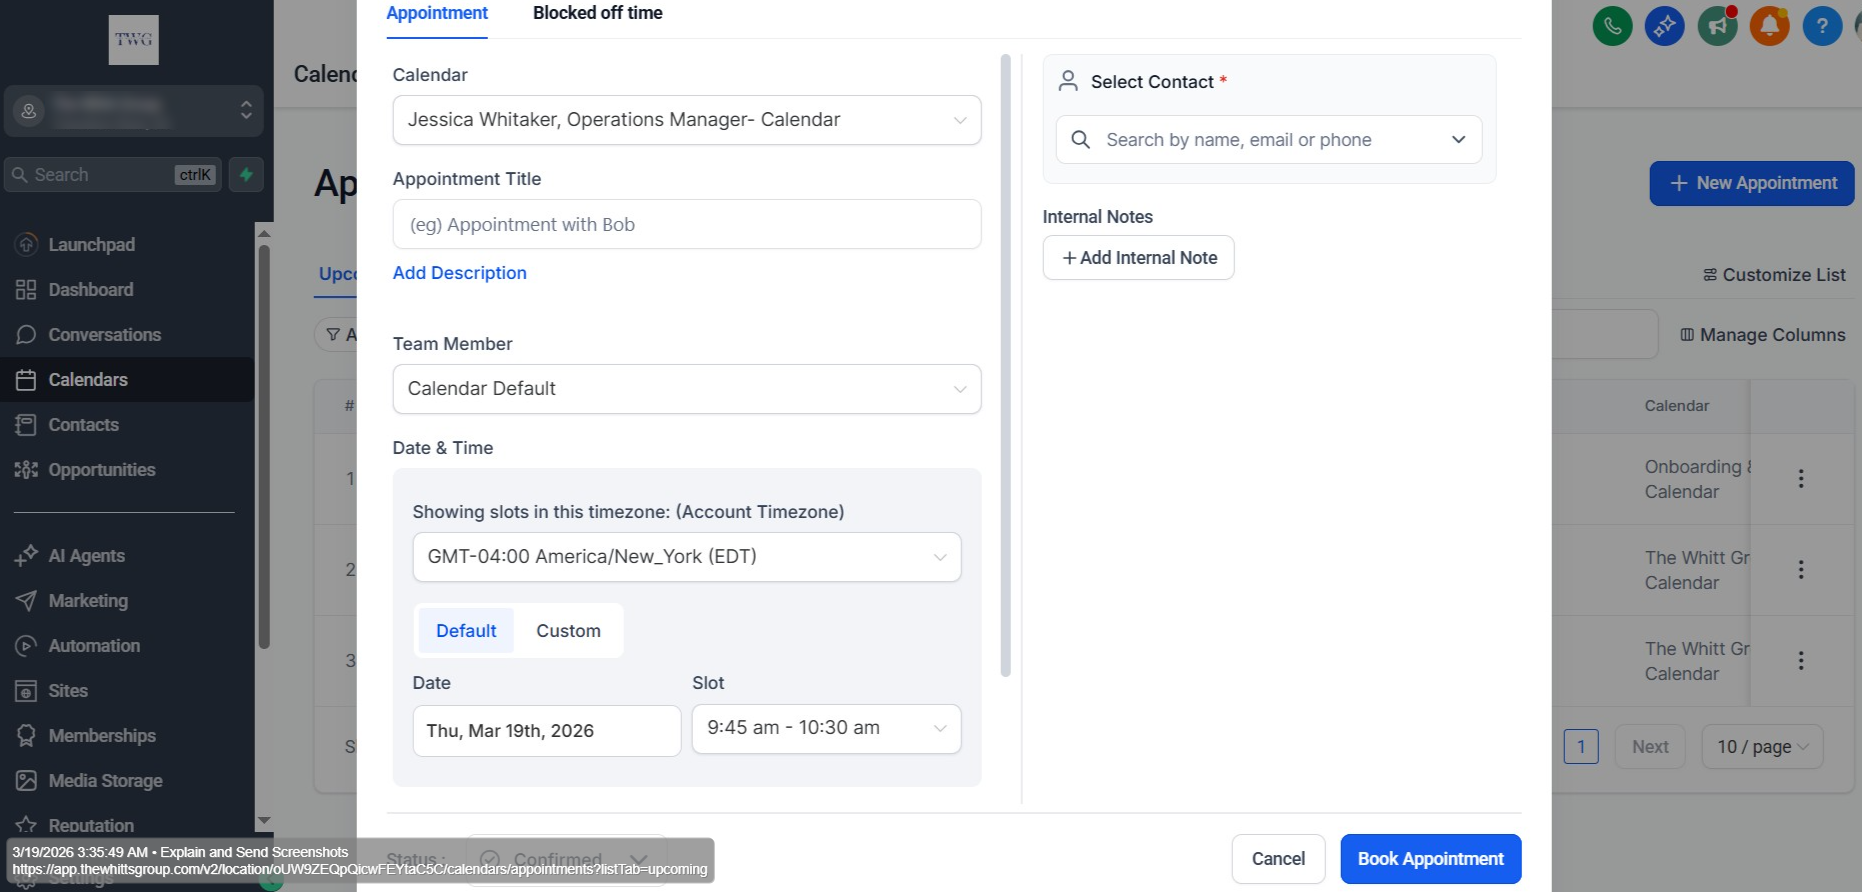
Task: Open the megaphone announcements icon
Action: pos(1717,26)
